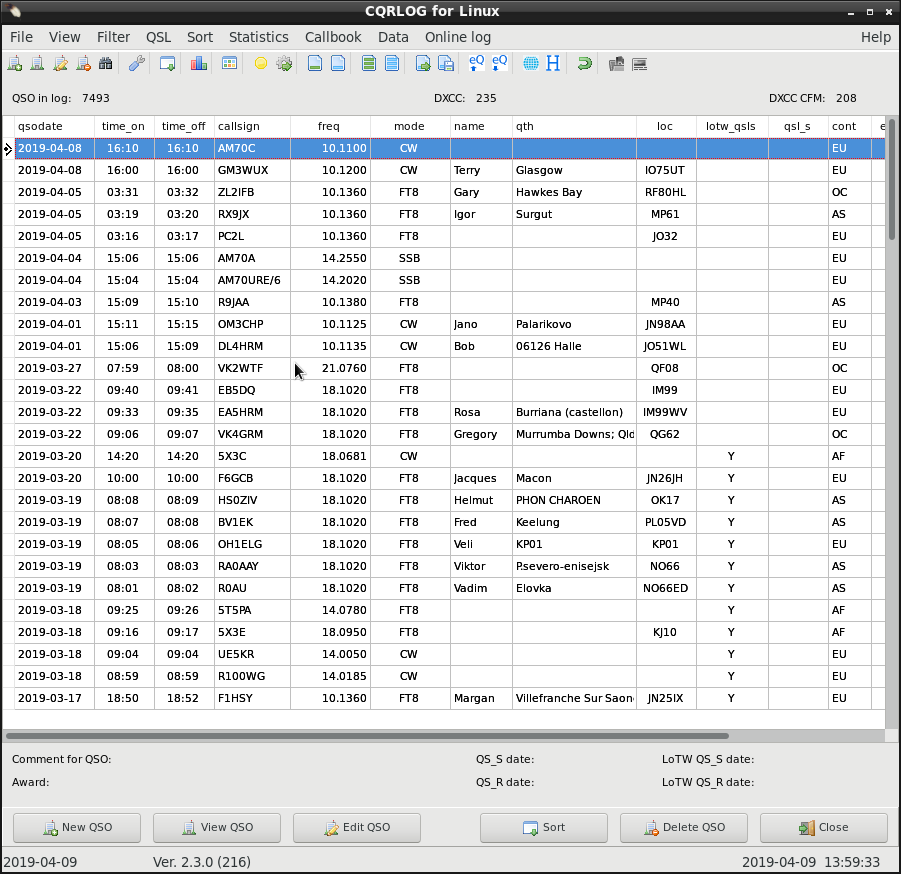901x874 pixels.
Task: Click the New QSO button at bottom
Action: [77, 827]
